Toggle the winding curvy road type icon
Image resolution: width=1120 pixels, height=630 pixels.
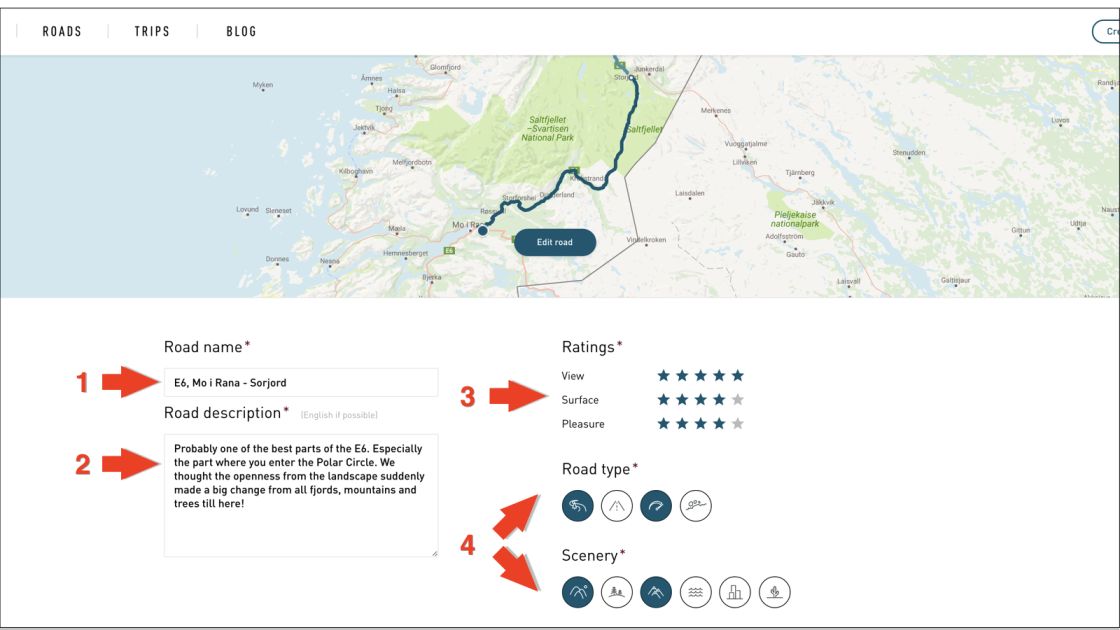(x=577, y=506)
